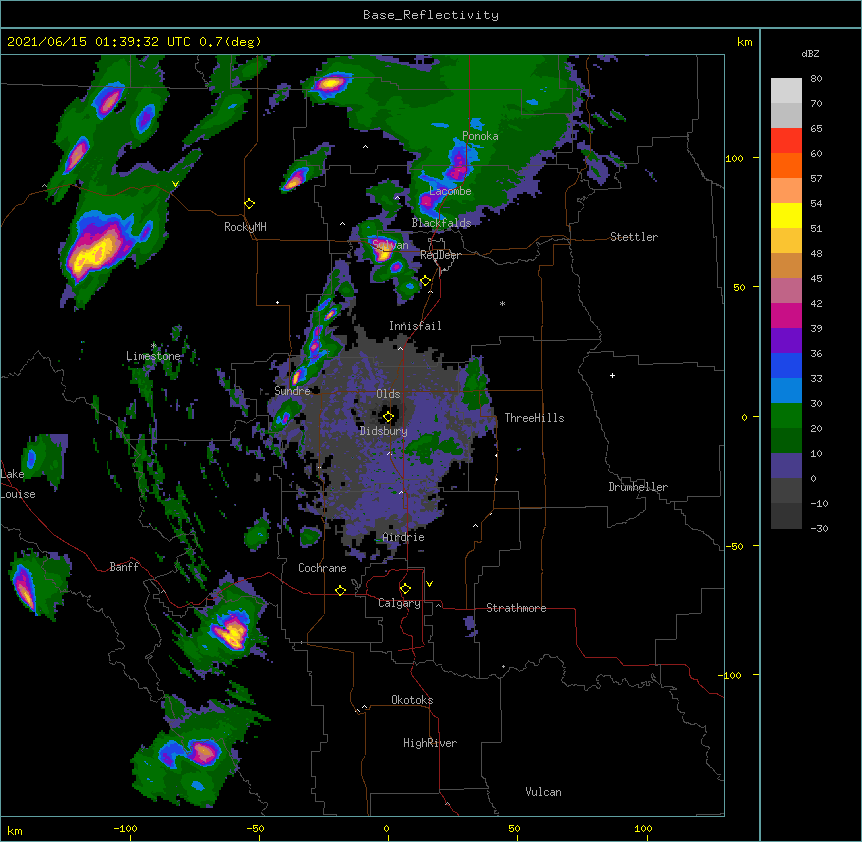The image size is (862, 842).
Task: Pick the slate blue 0-10 dBZ swatch
Action: (786, 466)
